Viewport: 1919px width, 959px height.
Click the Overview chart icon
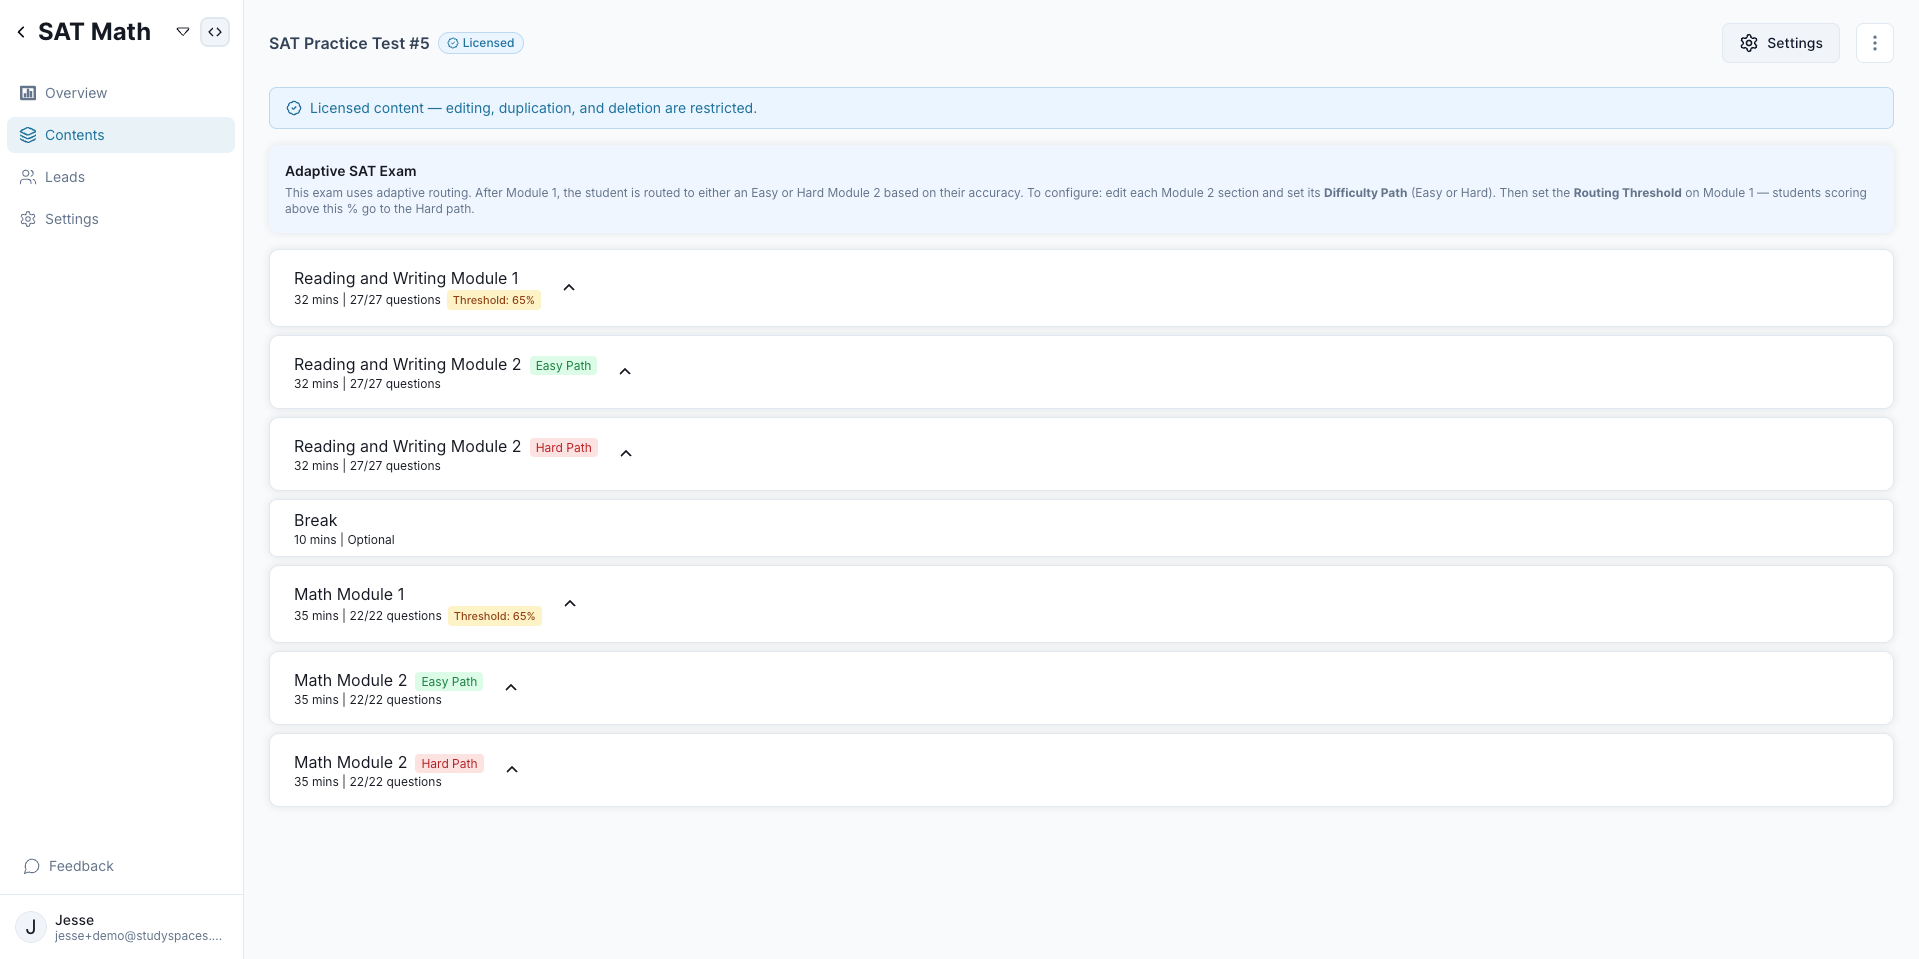[28, 93]
